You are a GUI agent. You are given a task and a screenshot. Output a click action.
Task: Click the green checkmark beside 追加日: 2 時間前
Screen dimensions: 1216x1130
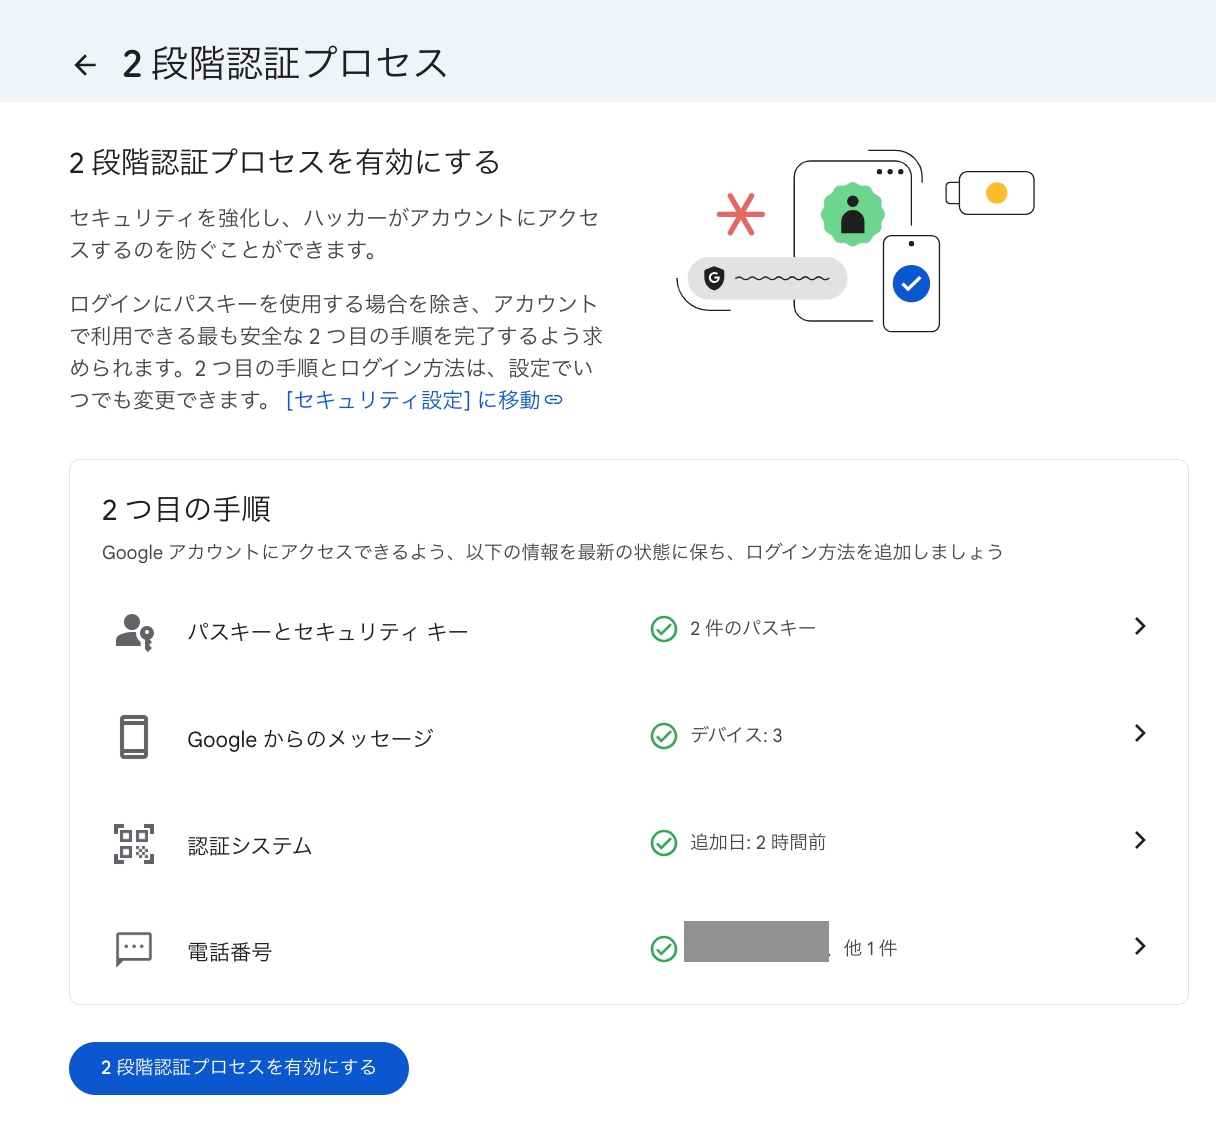(664, 843)
